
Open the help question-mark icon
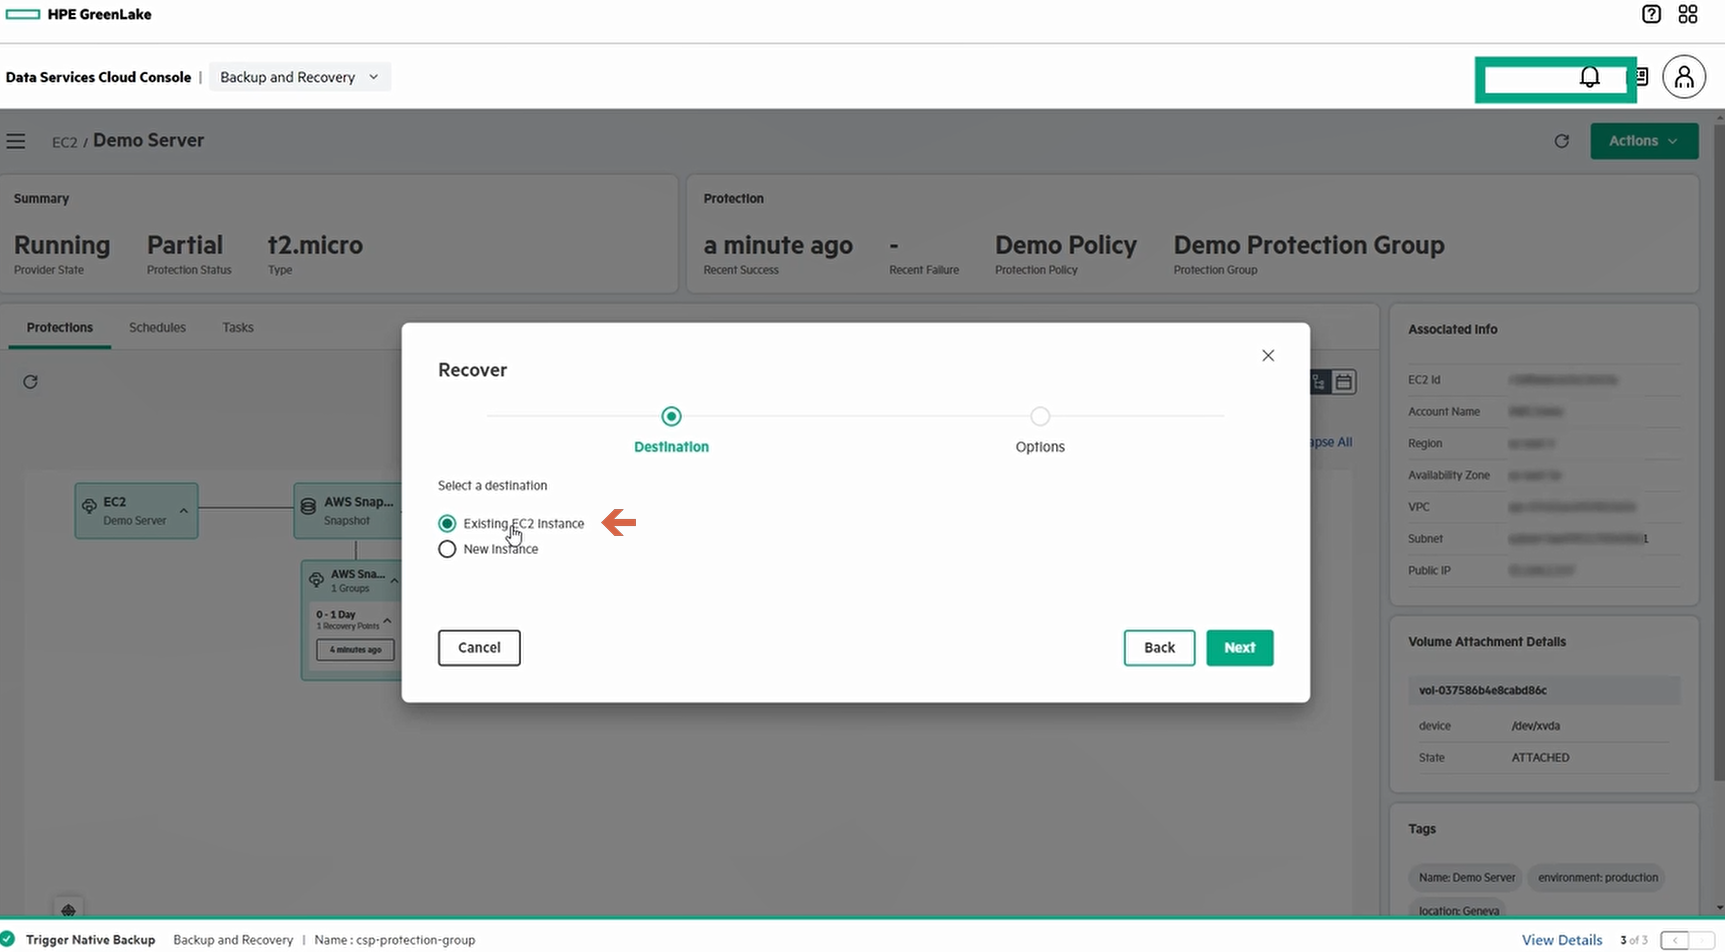1651,14
